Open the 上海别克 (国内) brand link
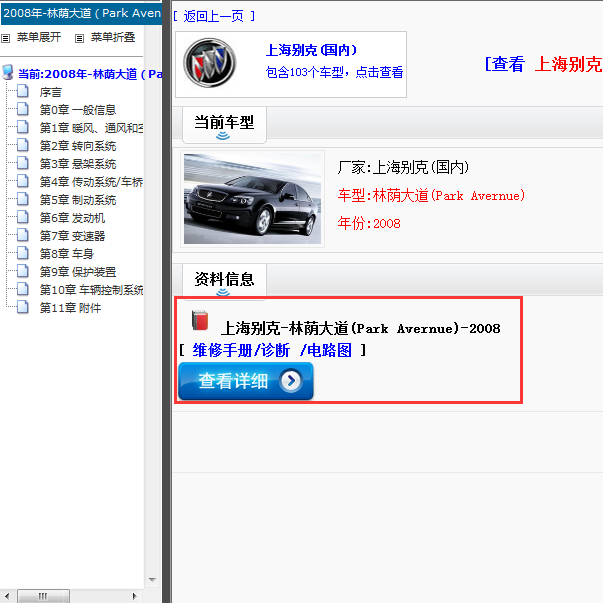603x603 pixels. point(311,50)
